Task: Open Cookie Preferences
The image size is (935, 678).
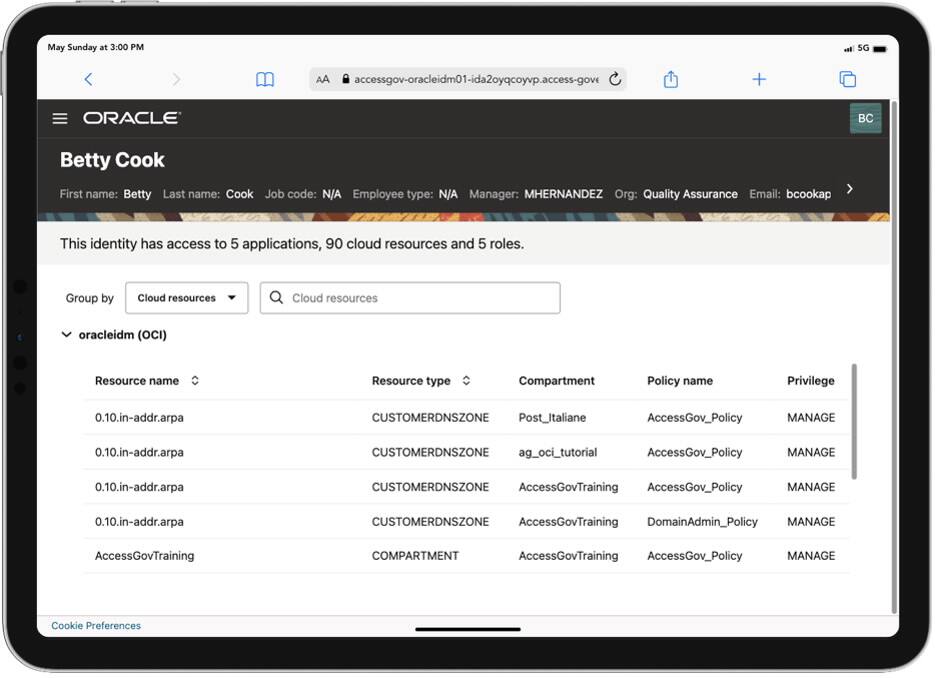Action: click(x=96, y=625)
